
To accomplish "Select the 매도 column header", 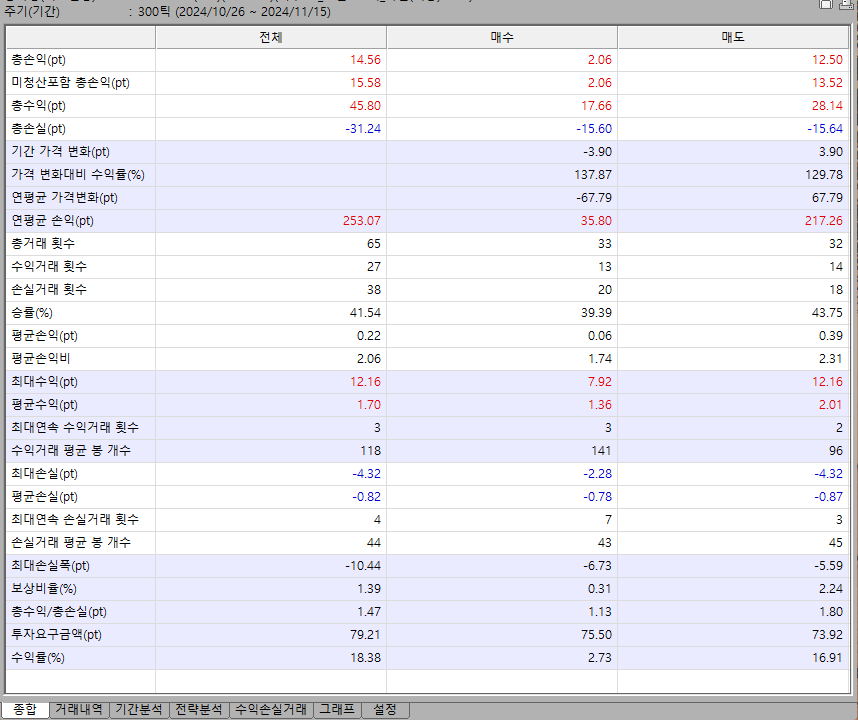I will [733, 37].
